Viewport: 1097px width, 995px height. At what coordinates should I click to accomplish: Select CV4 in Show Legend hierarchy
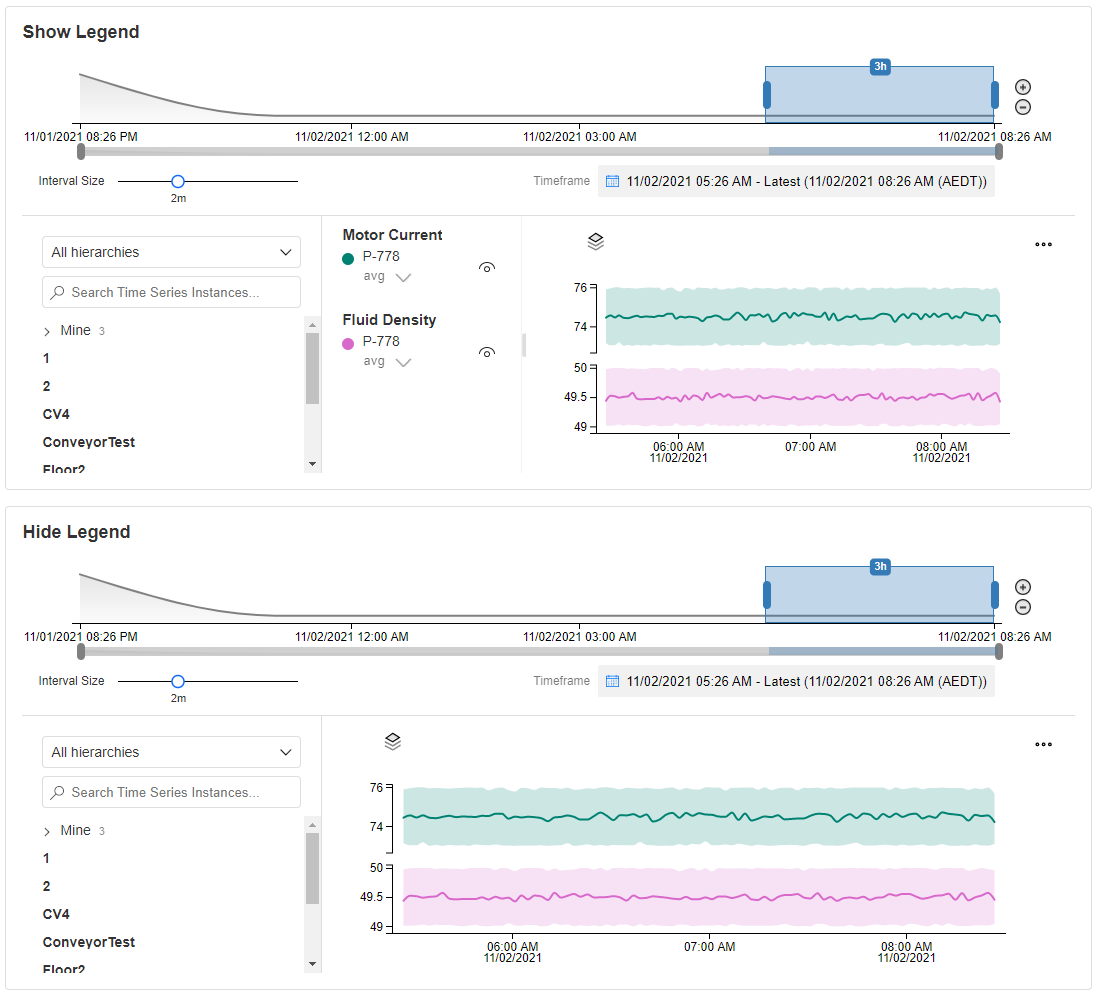56,414
